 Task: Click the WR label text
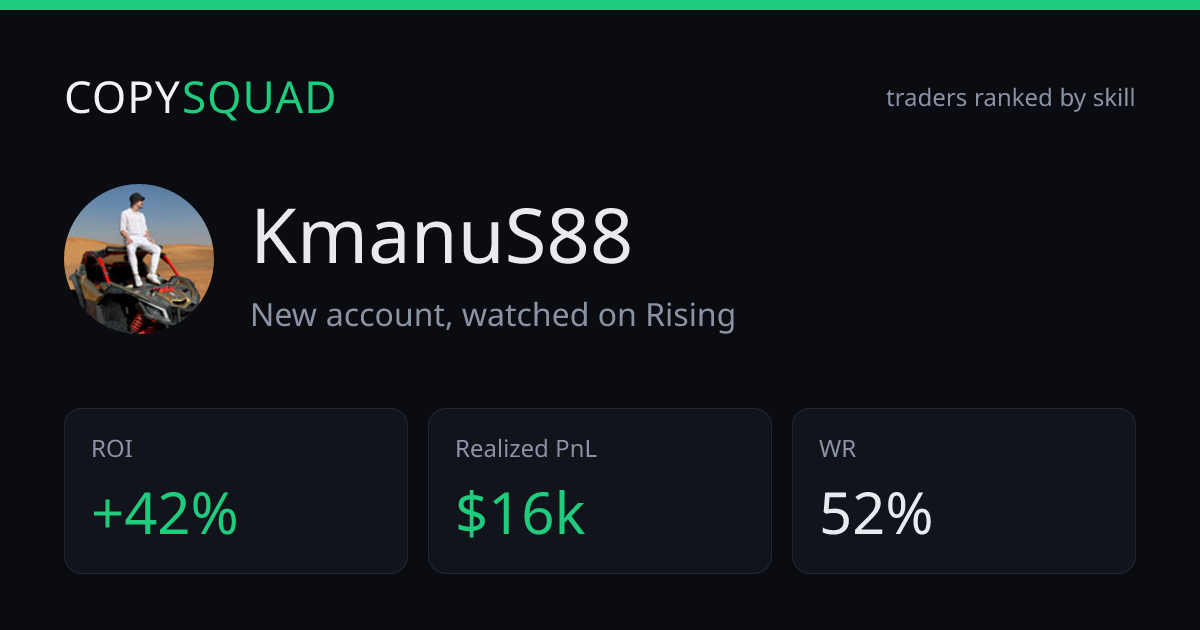click(x=838, y=449)
